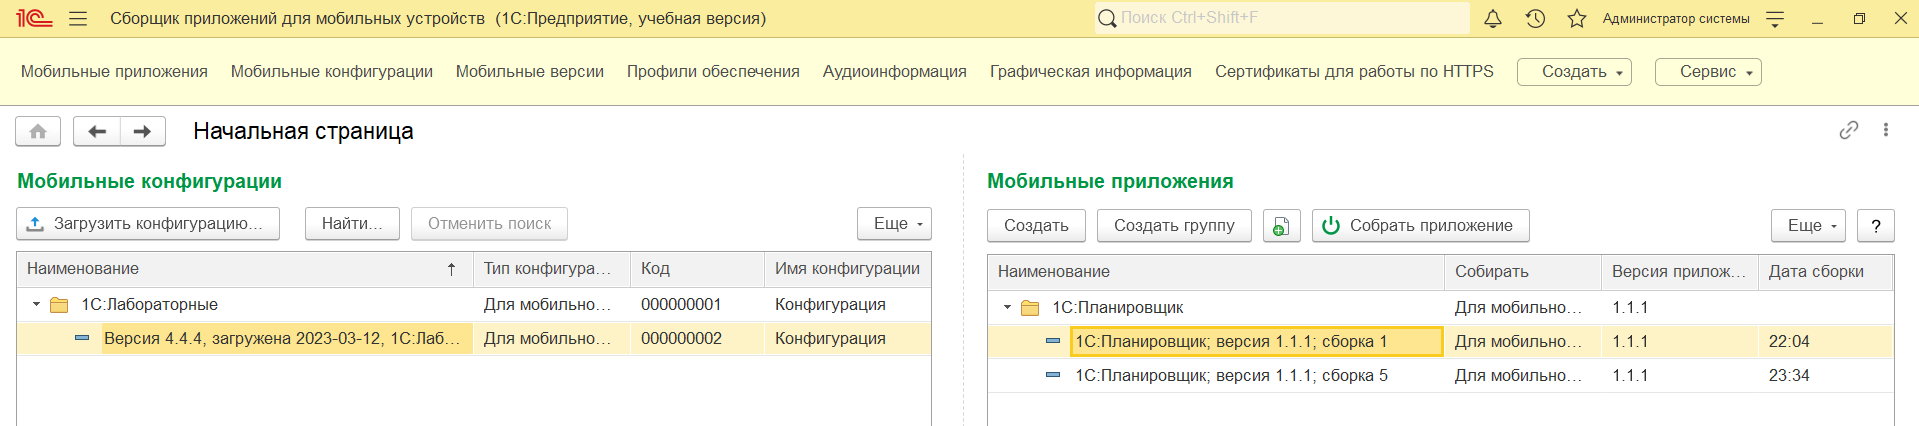Screen dimensions: 1919x426
Task: Click the sort arrow in Наименование header
Action: pos(452,269)
